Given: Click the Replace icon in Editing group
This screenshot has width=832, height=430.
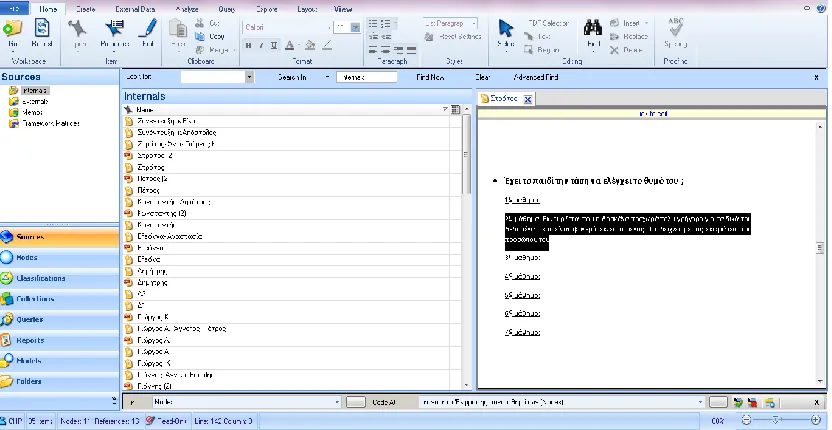Looking at the screenshot, I should (614, 37).
